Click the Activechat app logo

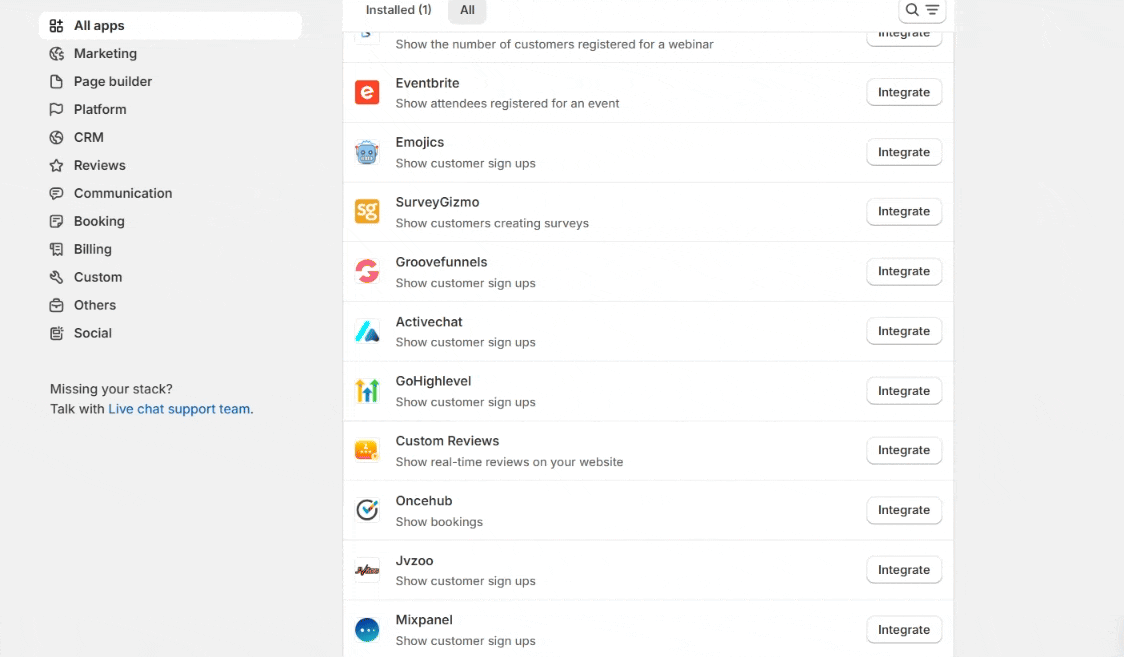(x=367, y=331)
